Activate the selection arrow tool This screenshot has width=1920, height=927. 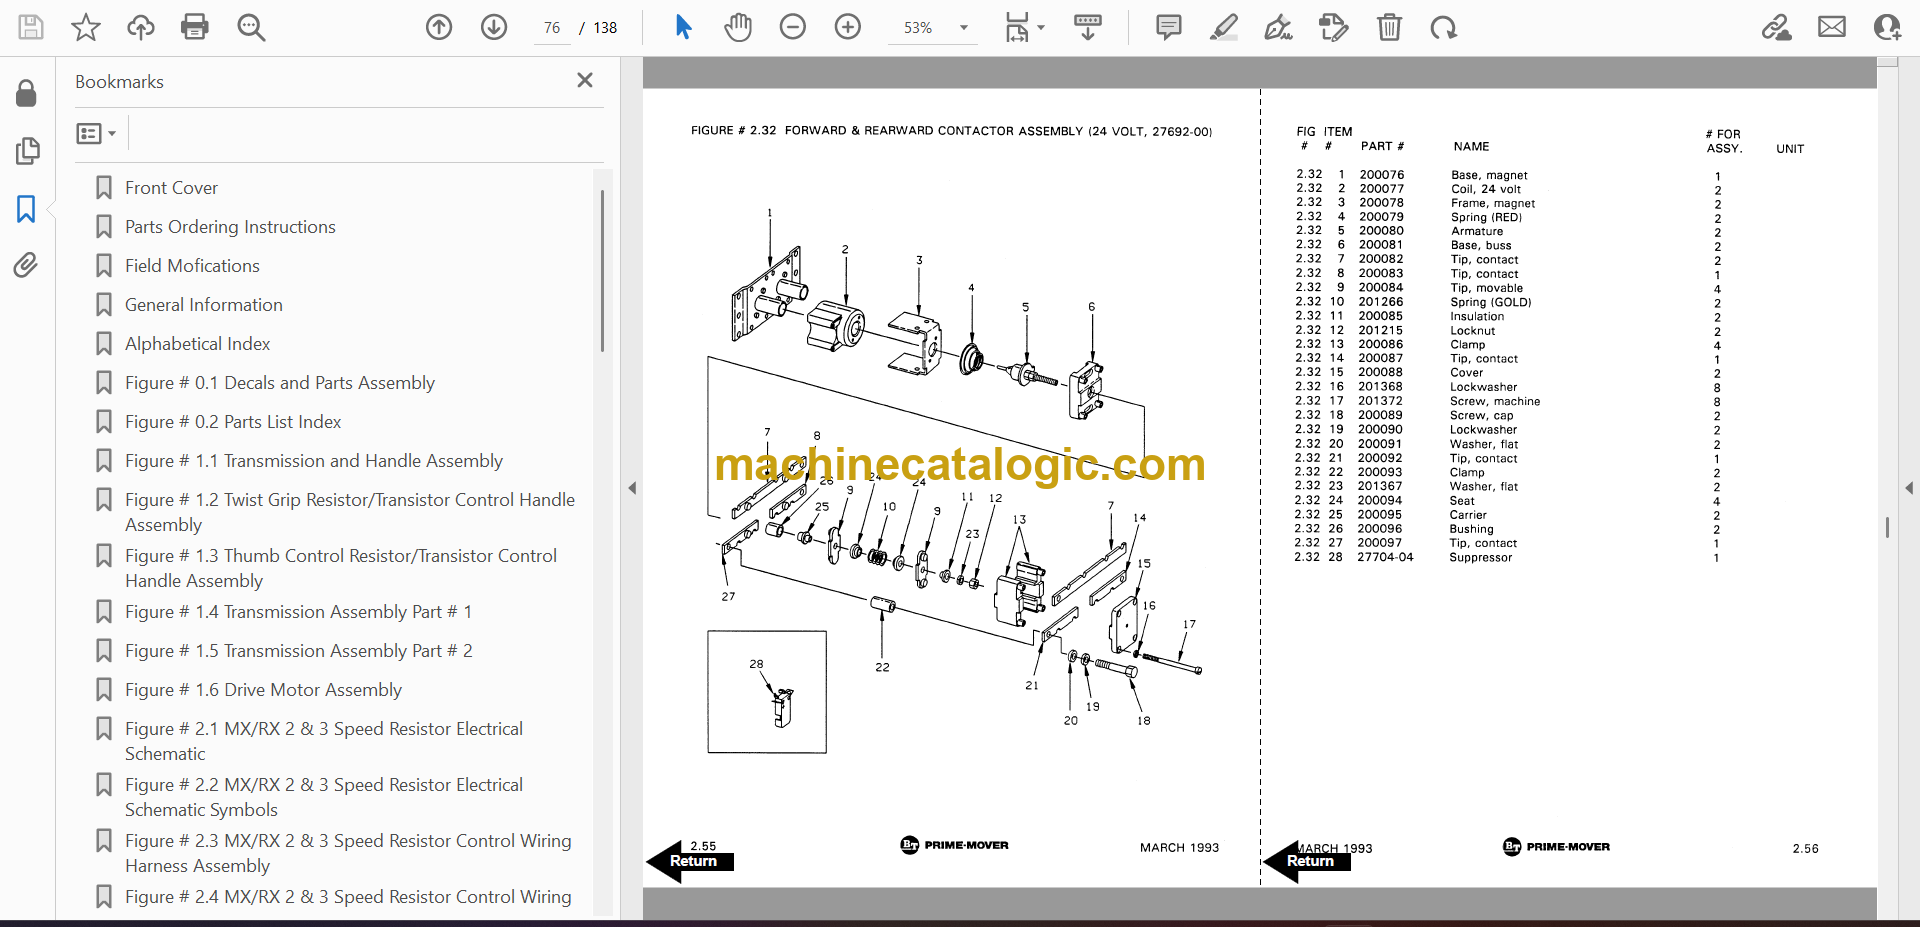pyautogui.click(x=684, y=27)
